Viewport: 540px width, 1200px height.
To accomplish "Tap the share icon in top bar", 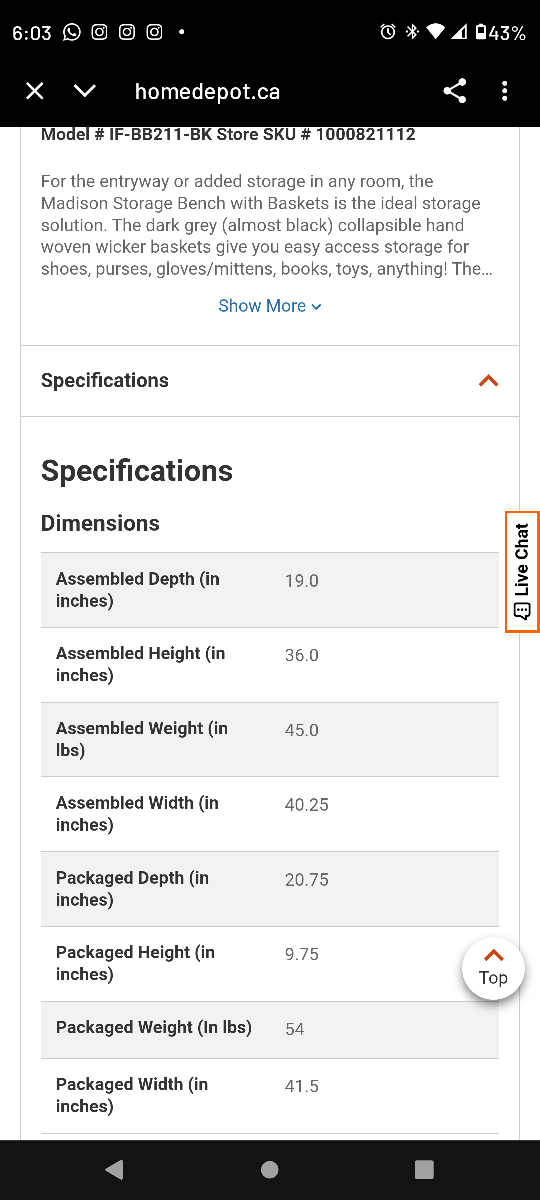I will (455, 91).
